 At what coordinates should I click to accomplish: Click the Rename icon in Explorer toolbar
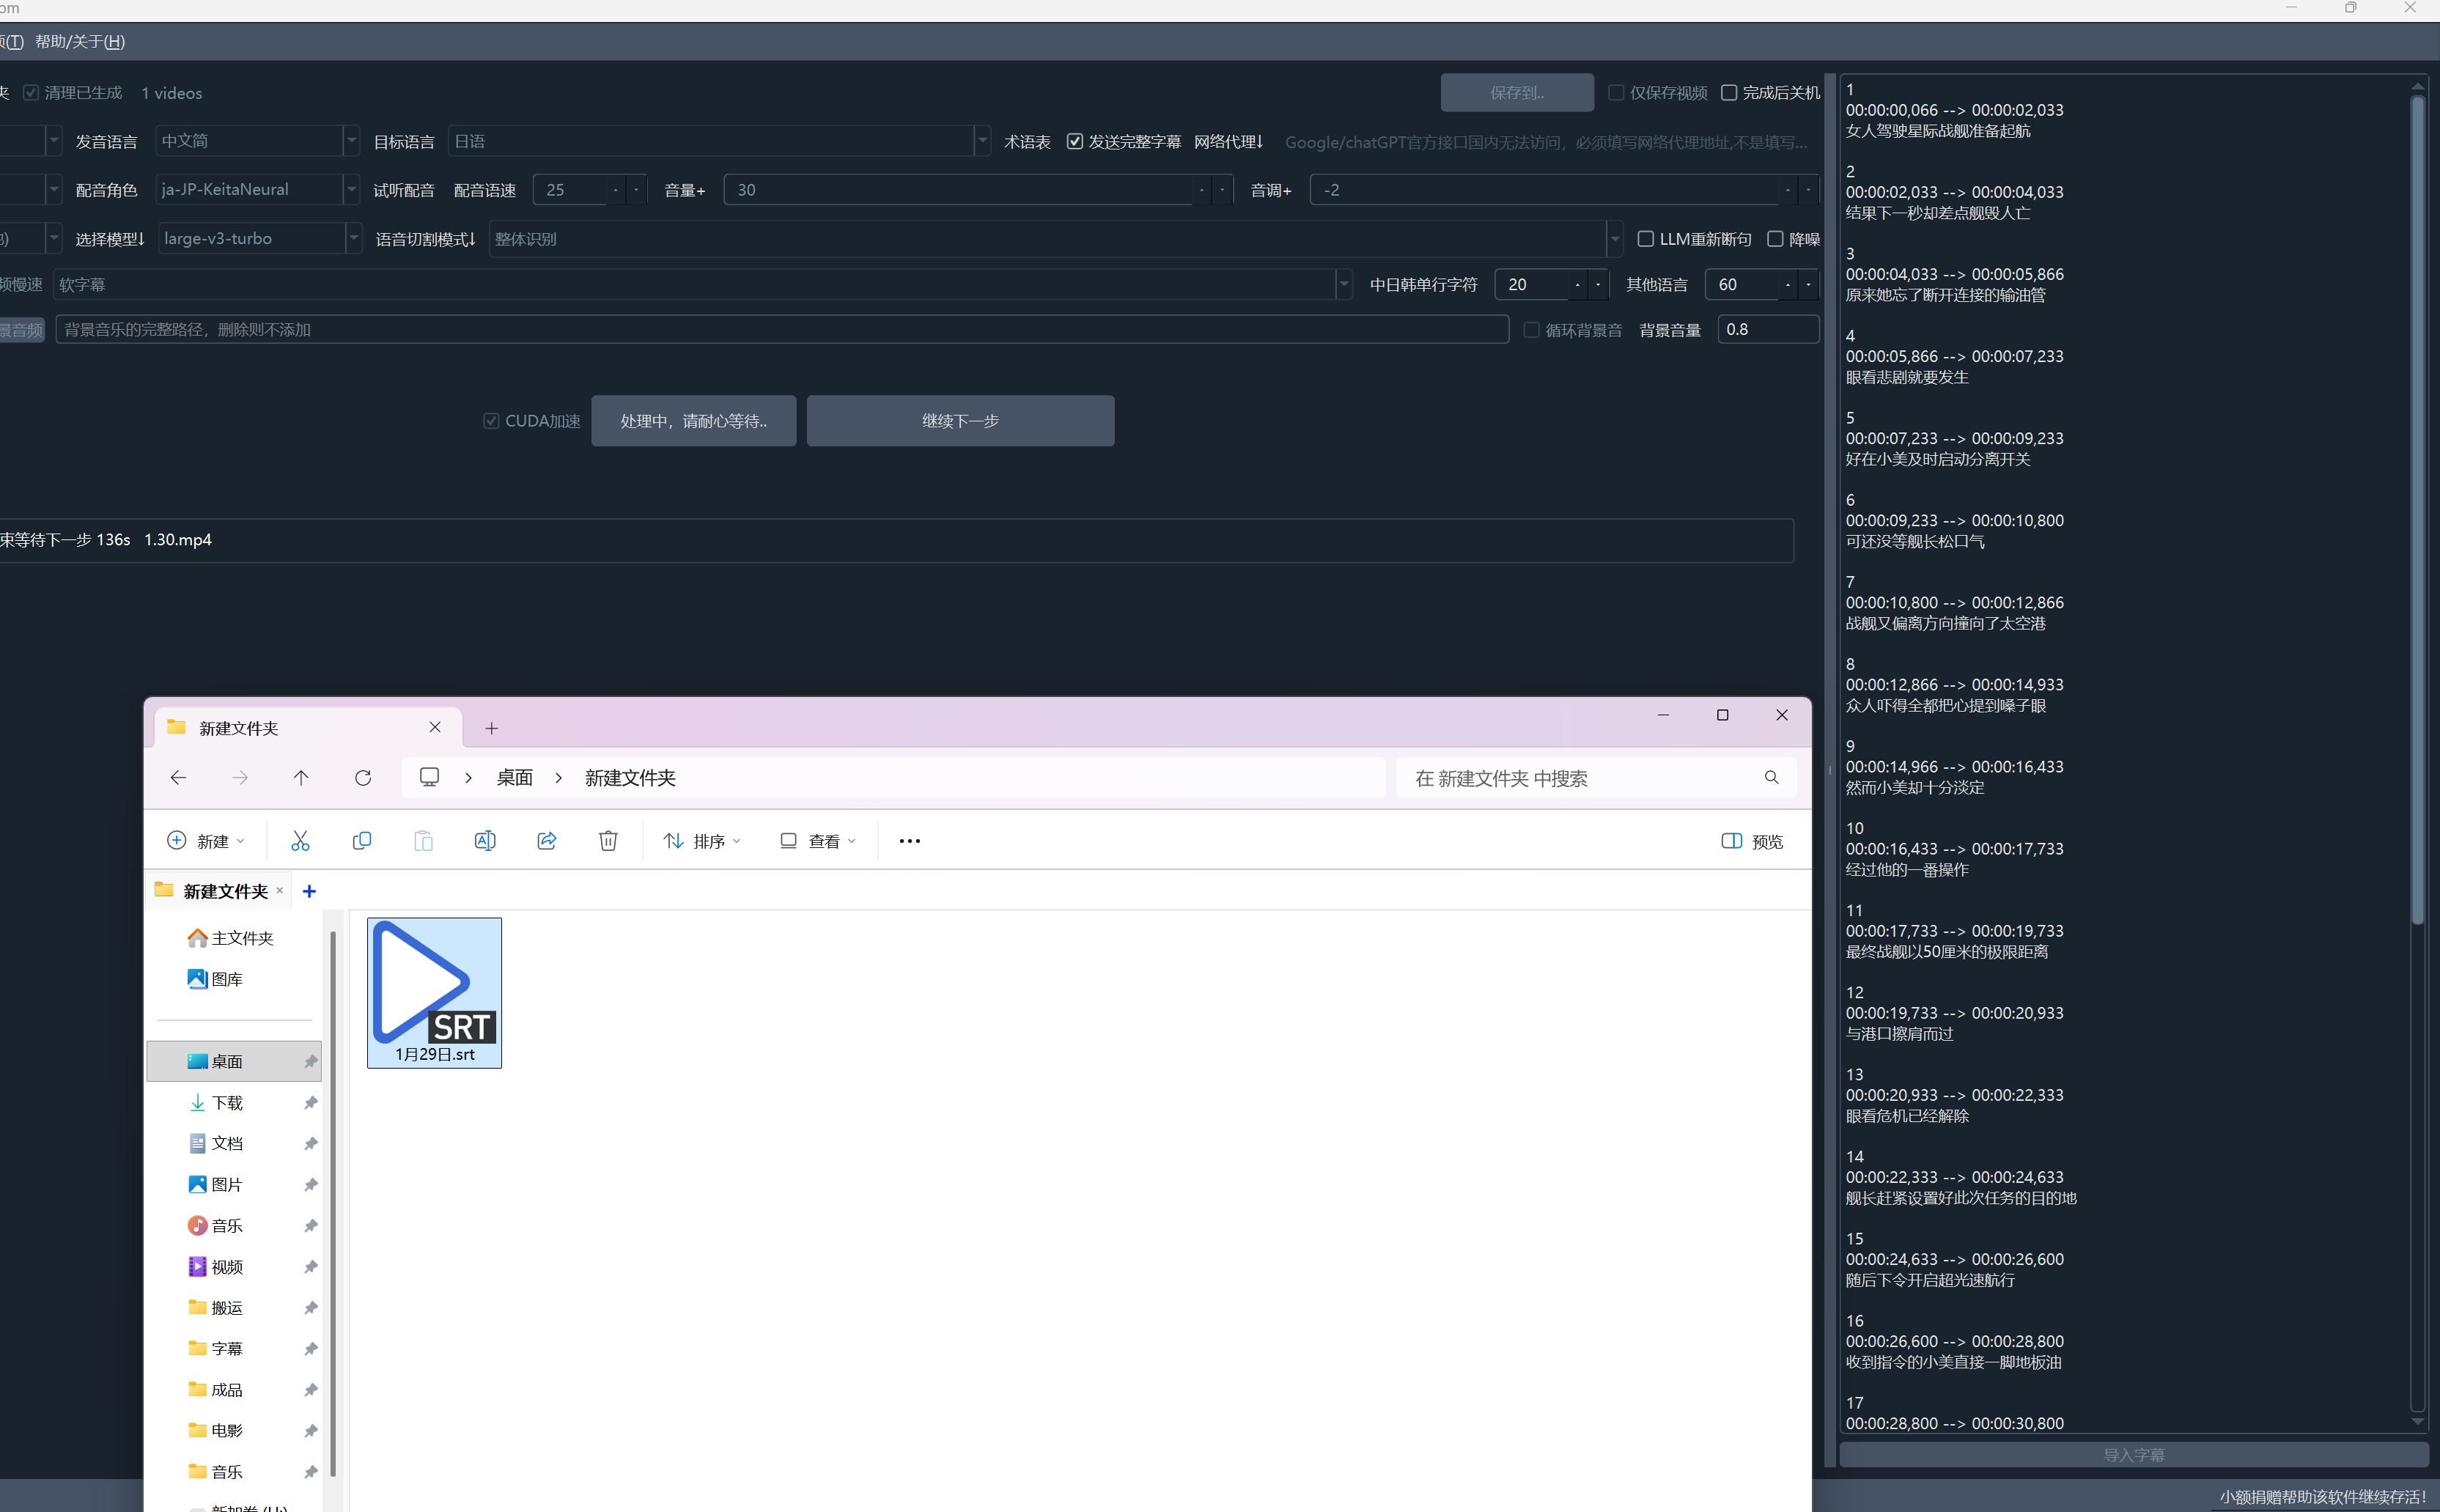point(485,841)
